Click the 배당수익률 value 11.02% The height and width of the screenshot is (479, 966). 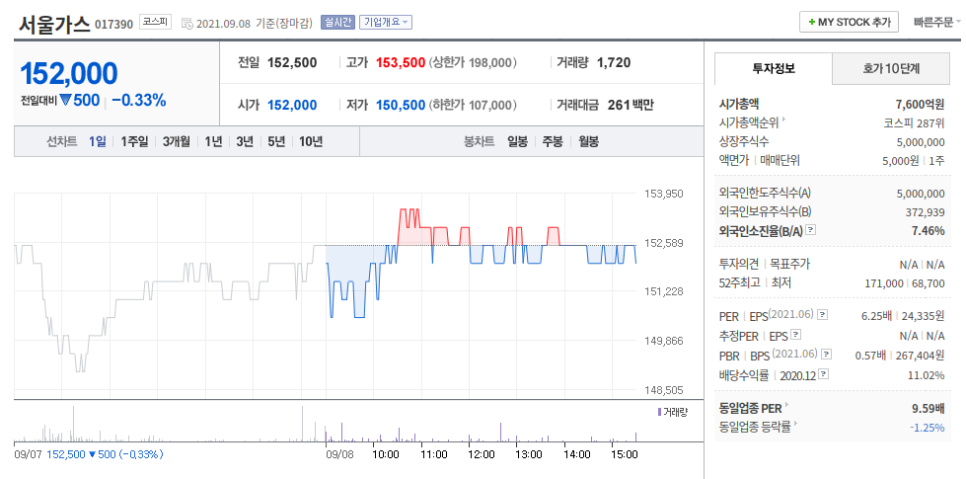927,375
